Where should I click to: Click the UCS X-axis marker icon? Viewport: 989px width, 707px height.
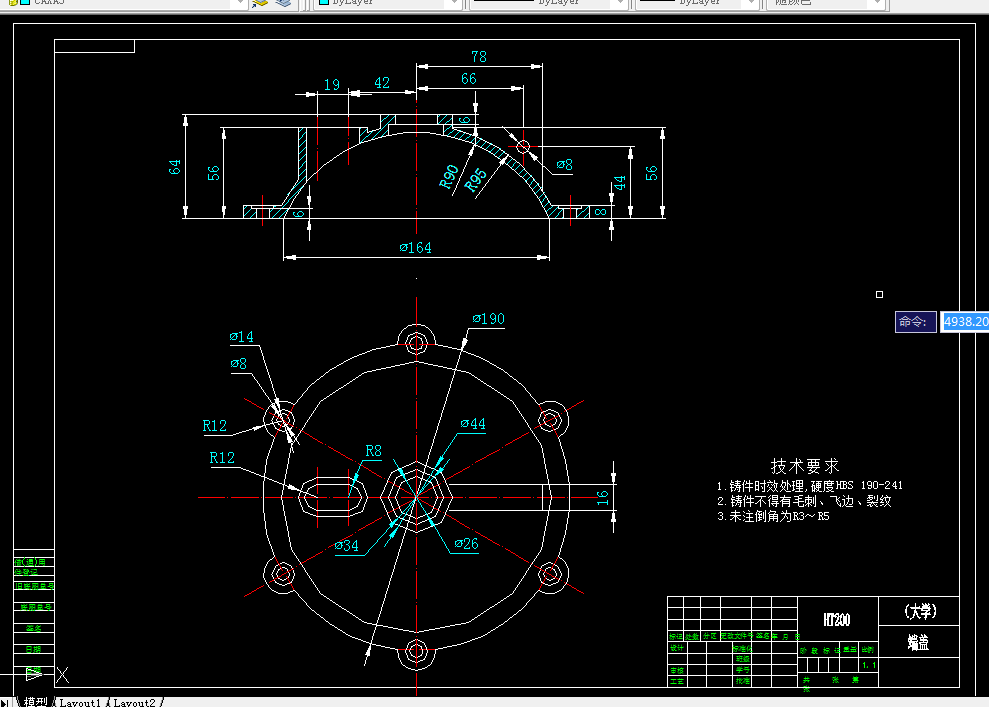tap(62, 675)
